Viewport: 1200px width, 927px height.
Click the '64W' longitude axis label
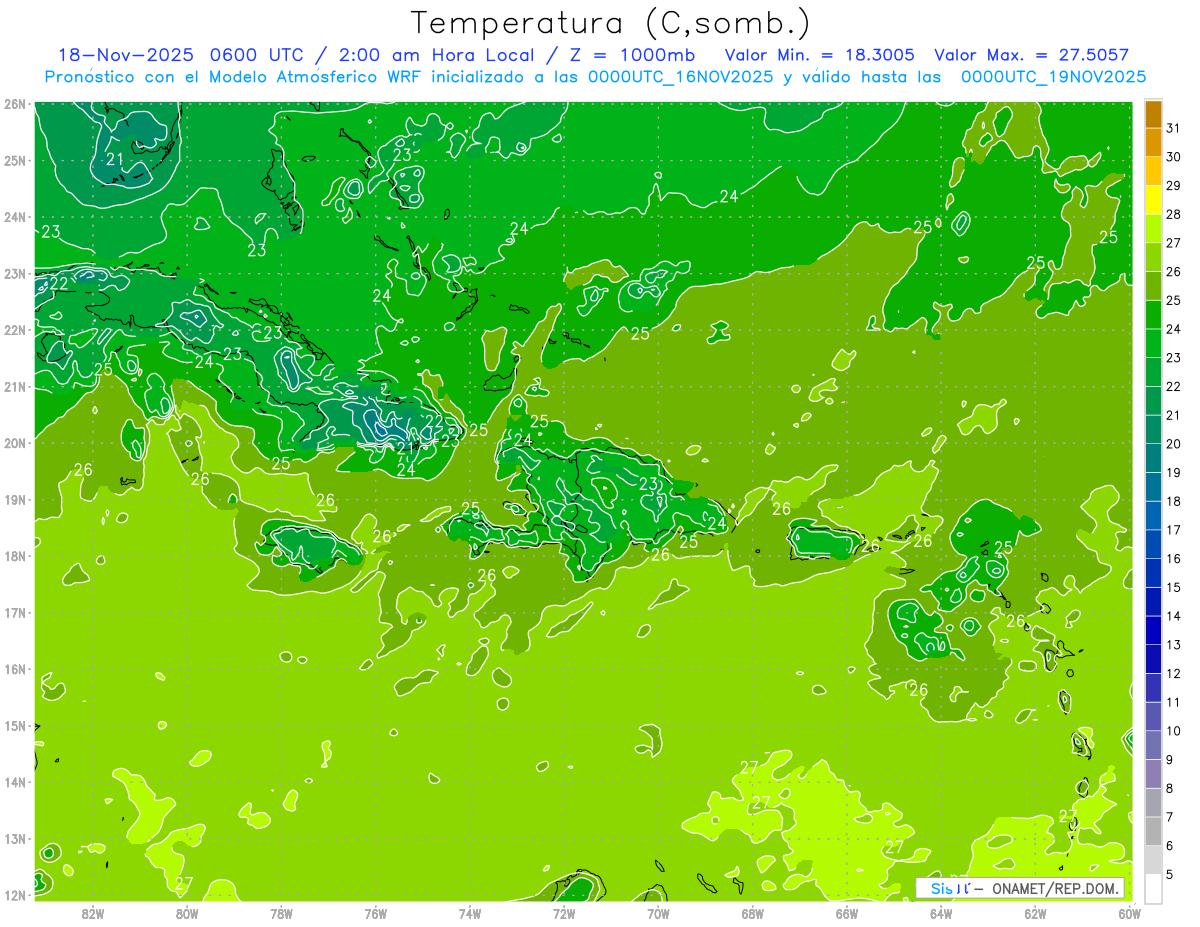pos(941,914)
